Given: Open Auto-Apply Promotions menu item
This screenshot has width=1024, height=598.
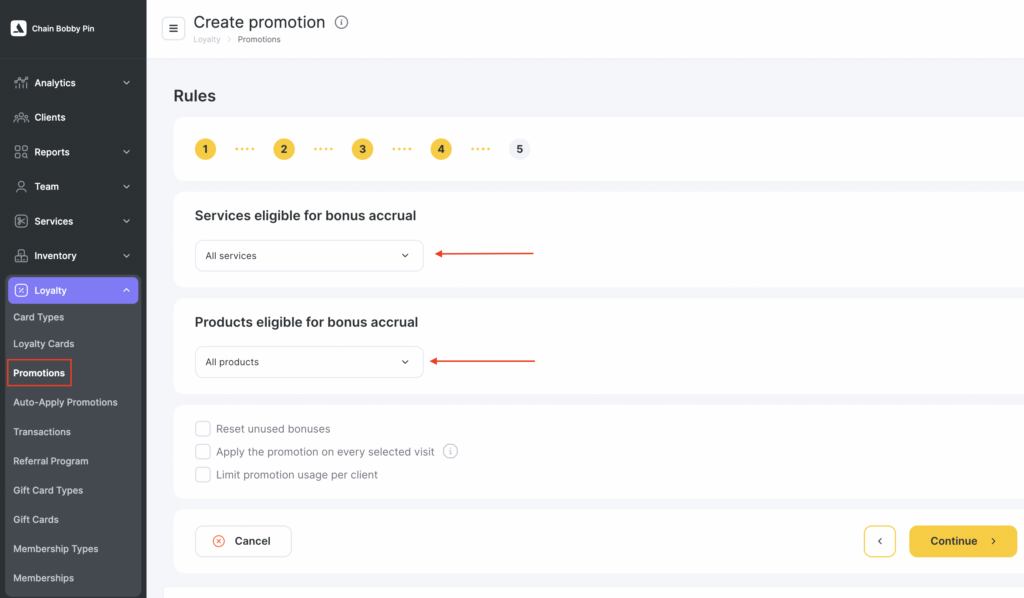Looking at the screenshot, I should pos(65,402).
